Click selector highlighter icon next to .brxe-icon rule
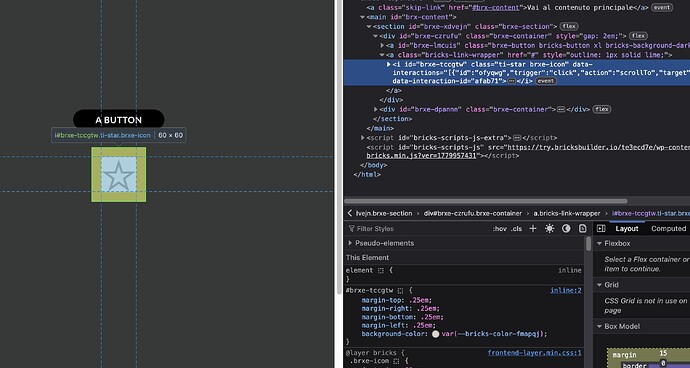 coord(396,361)
